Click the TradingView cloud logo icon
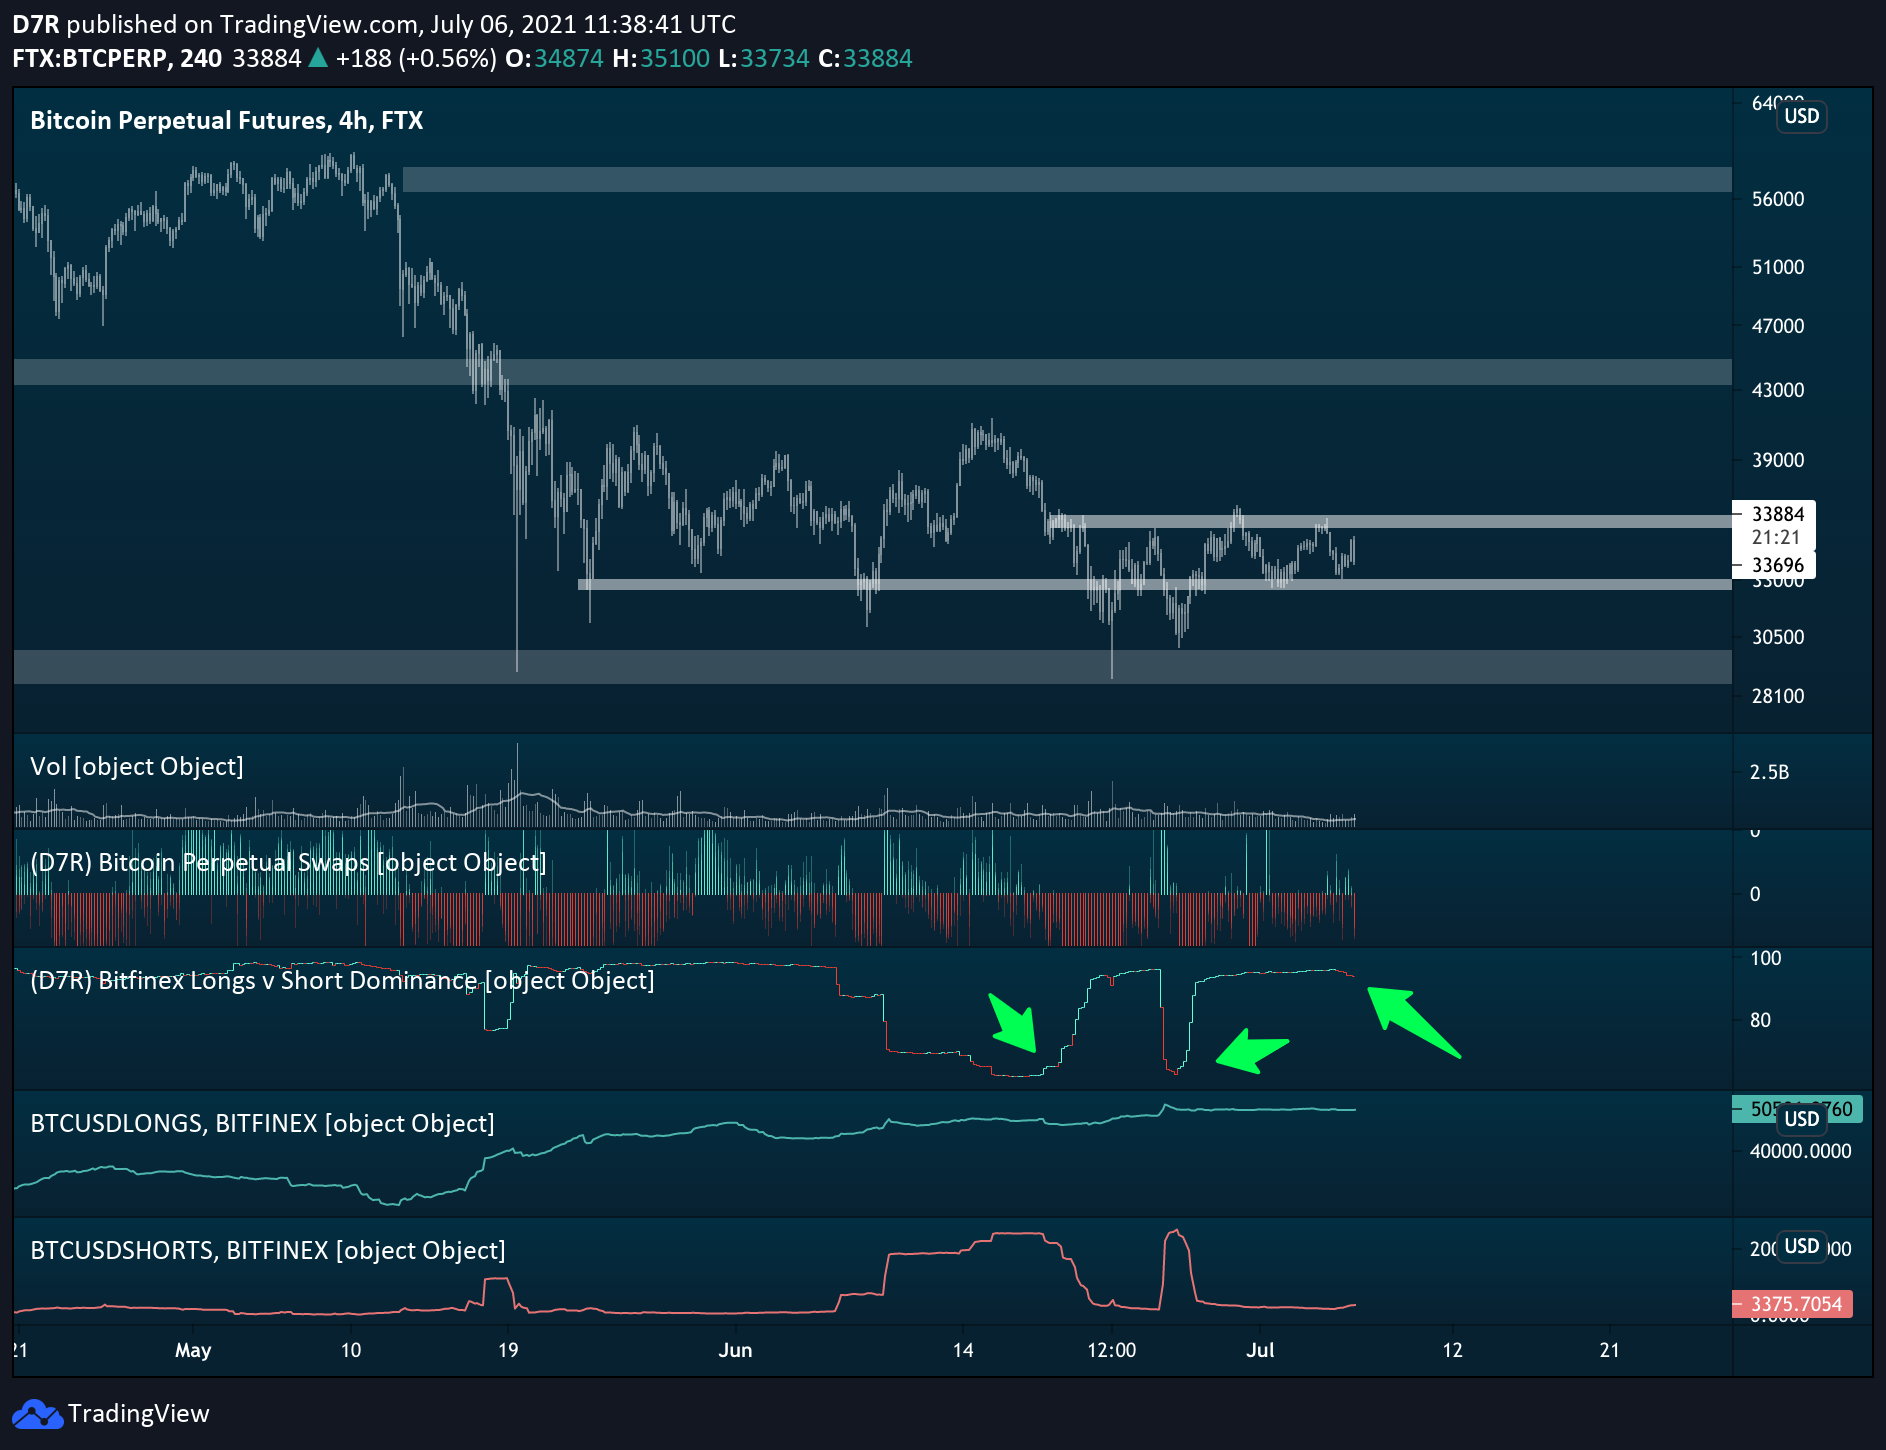This screenshot has width=1886, height=1450. [37, 1414]
